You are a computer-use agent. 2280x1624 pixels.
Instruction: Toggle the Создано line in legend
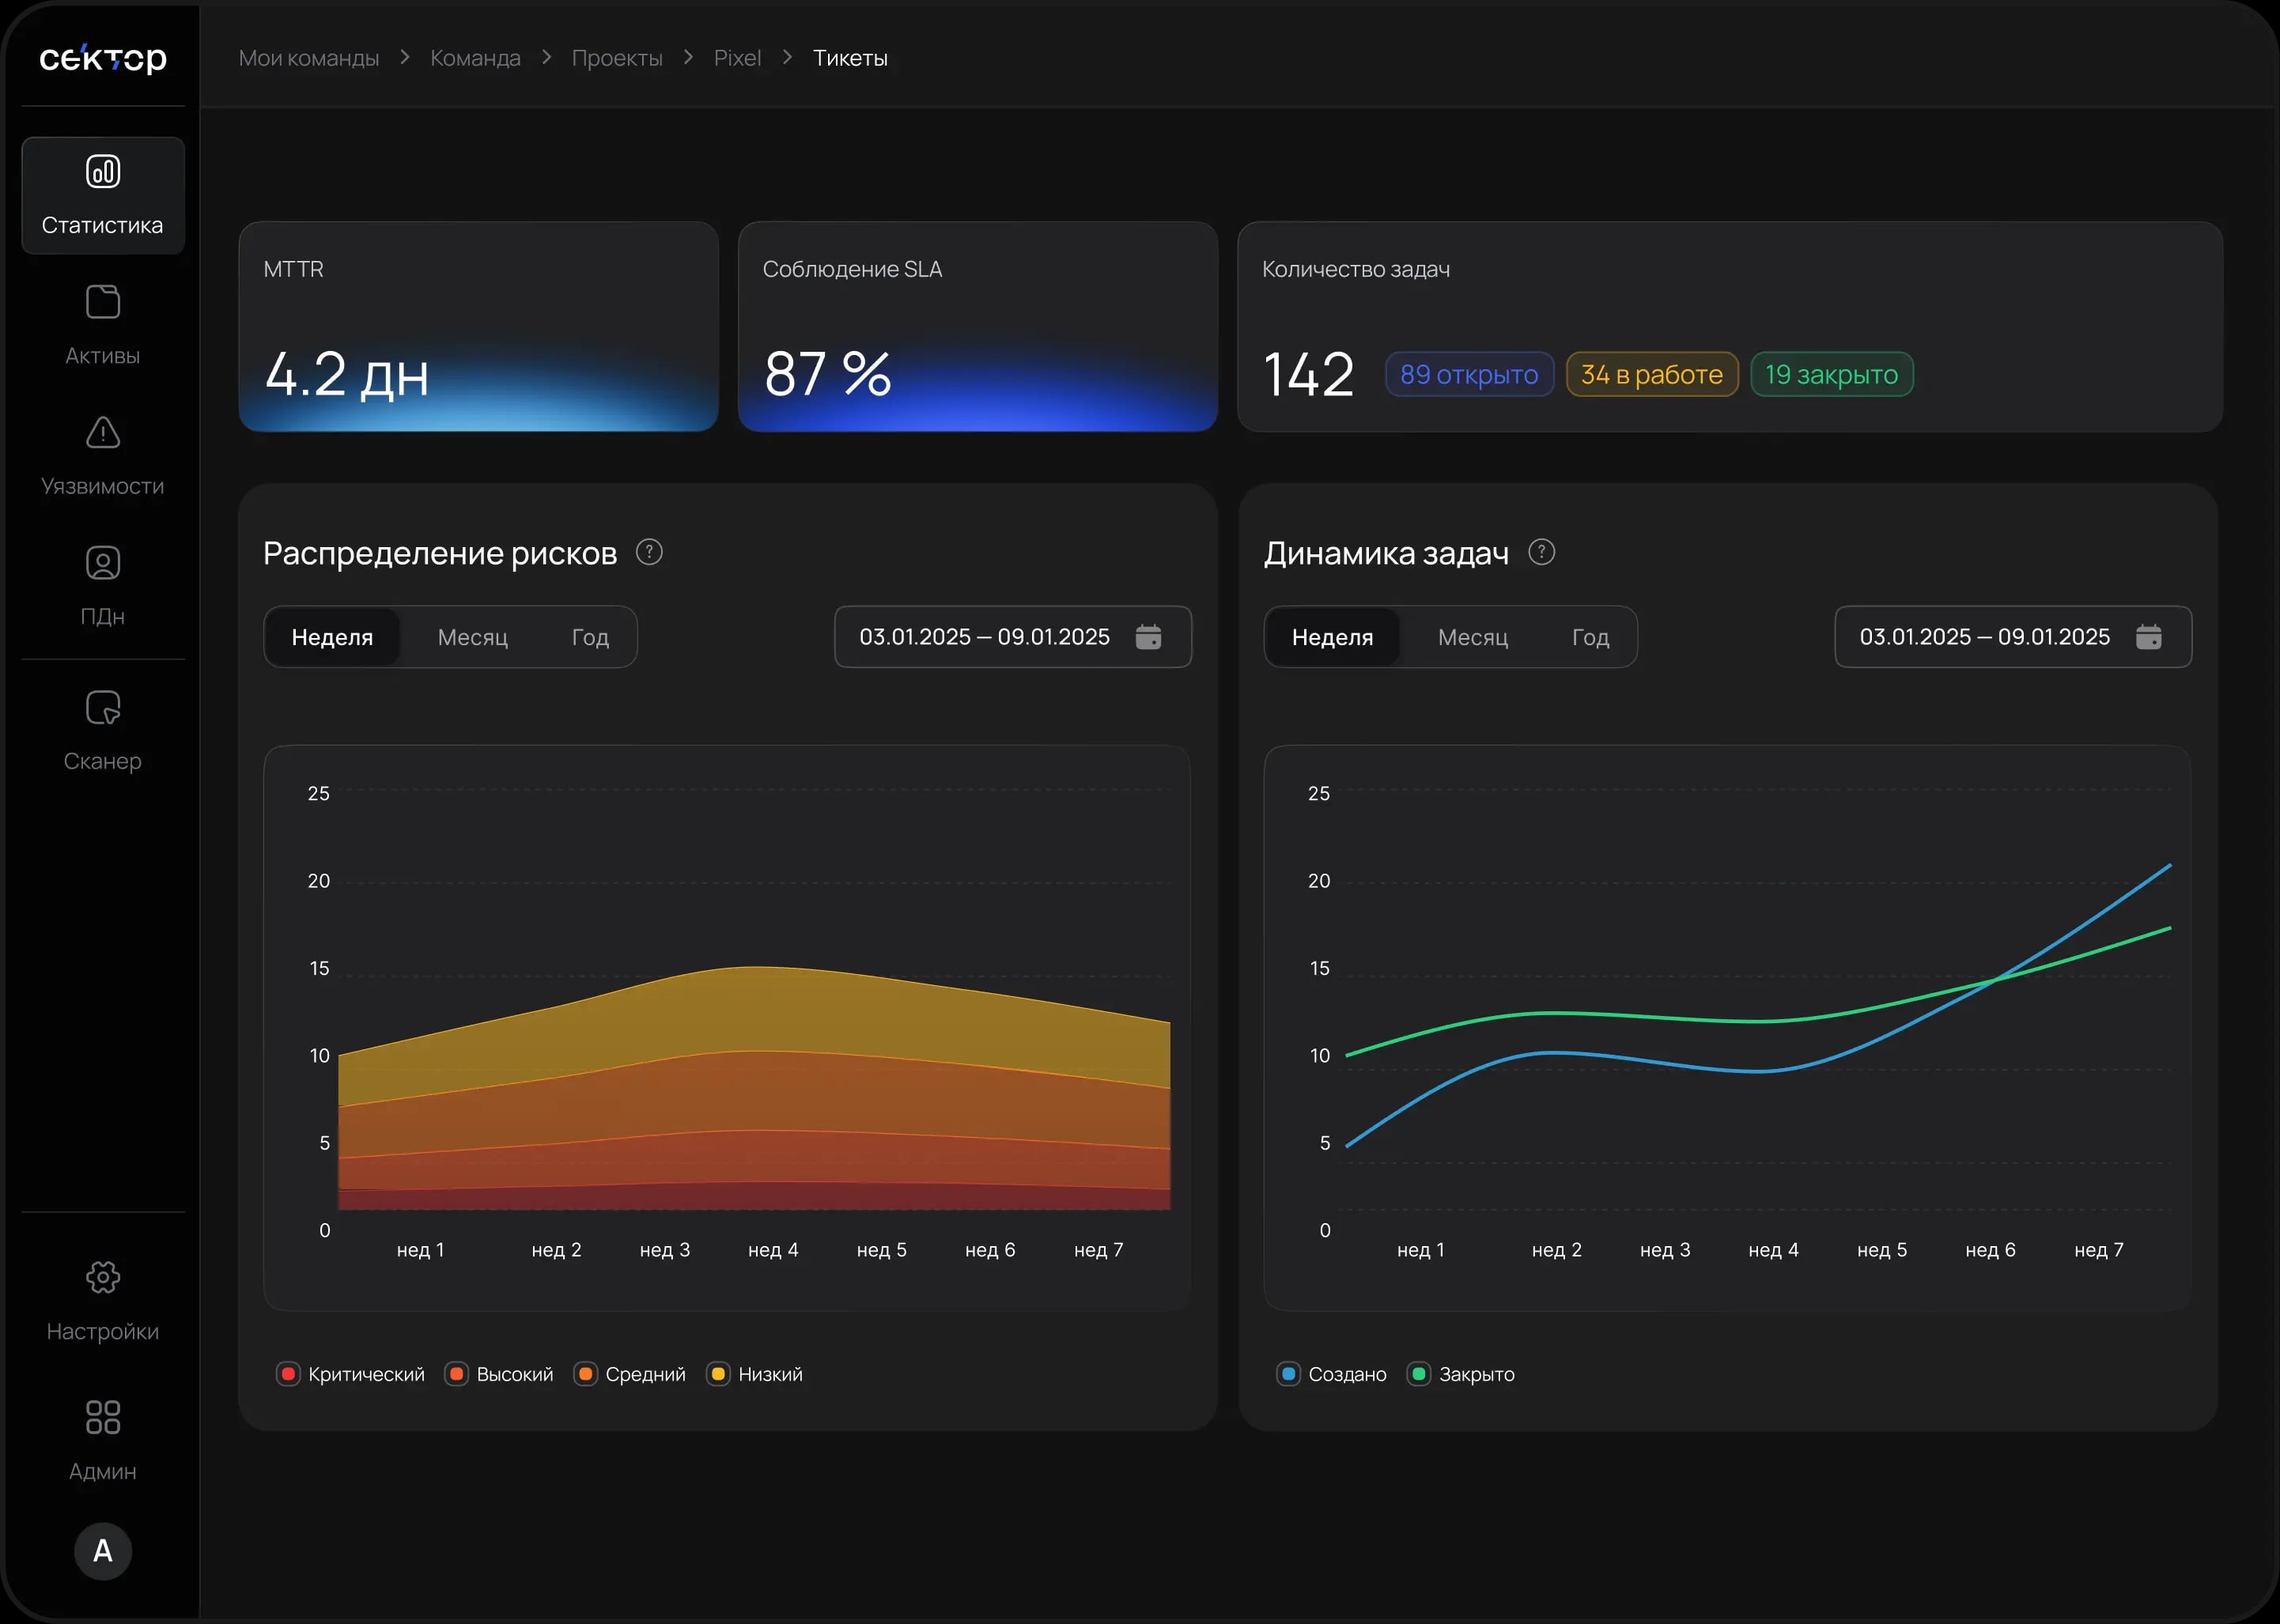point(1332,1374)
